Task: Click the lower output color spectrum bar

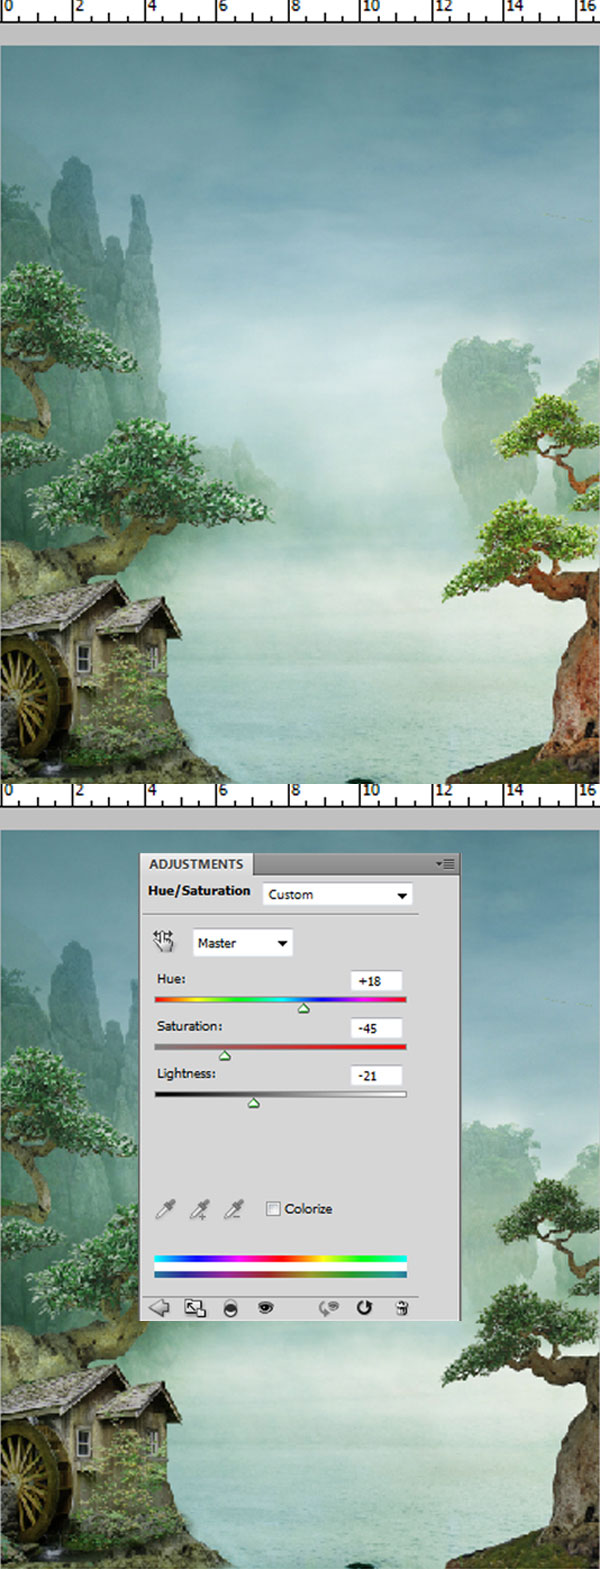Action: click(280, 1274)
